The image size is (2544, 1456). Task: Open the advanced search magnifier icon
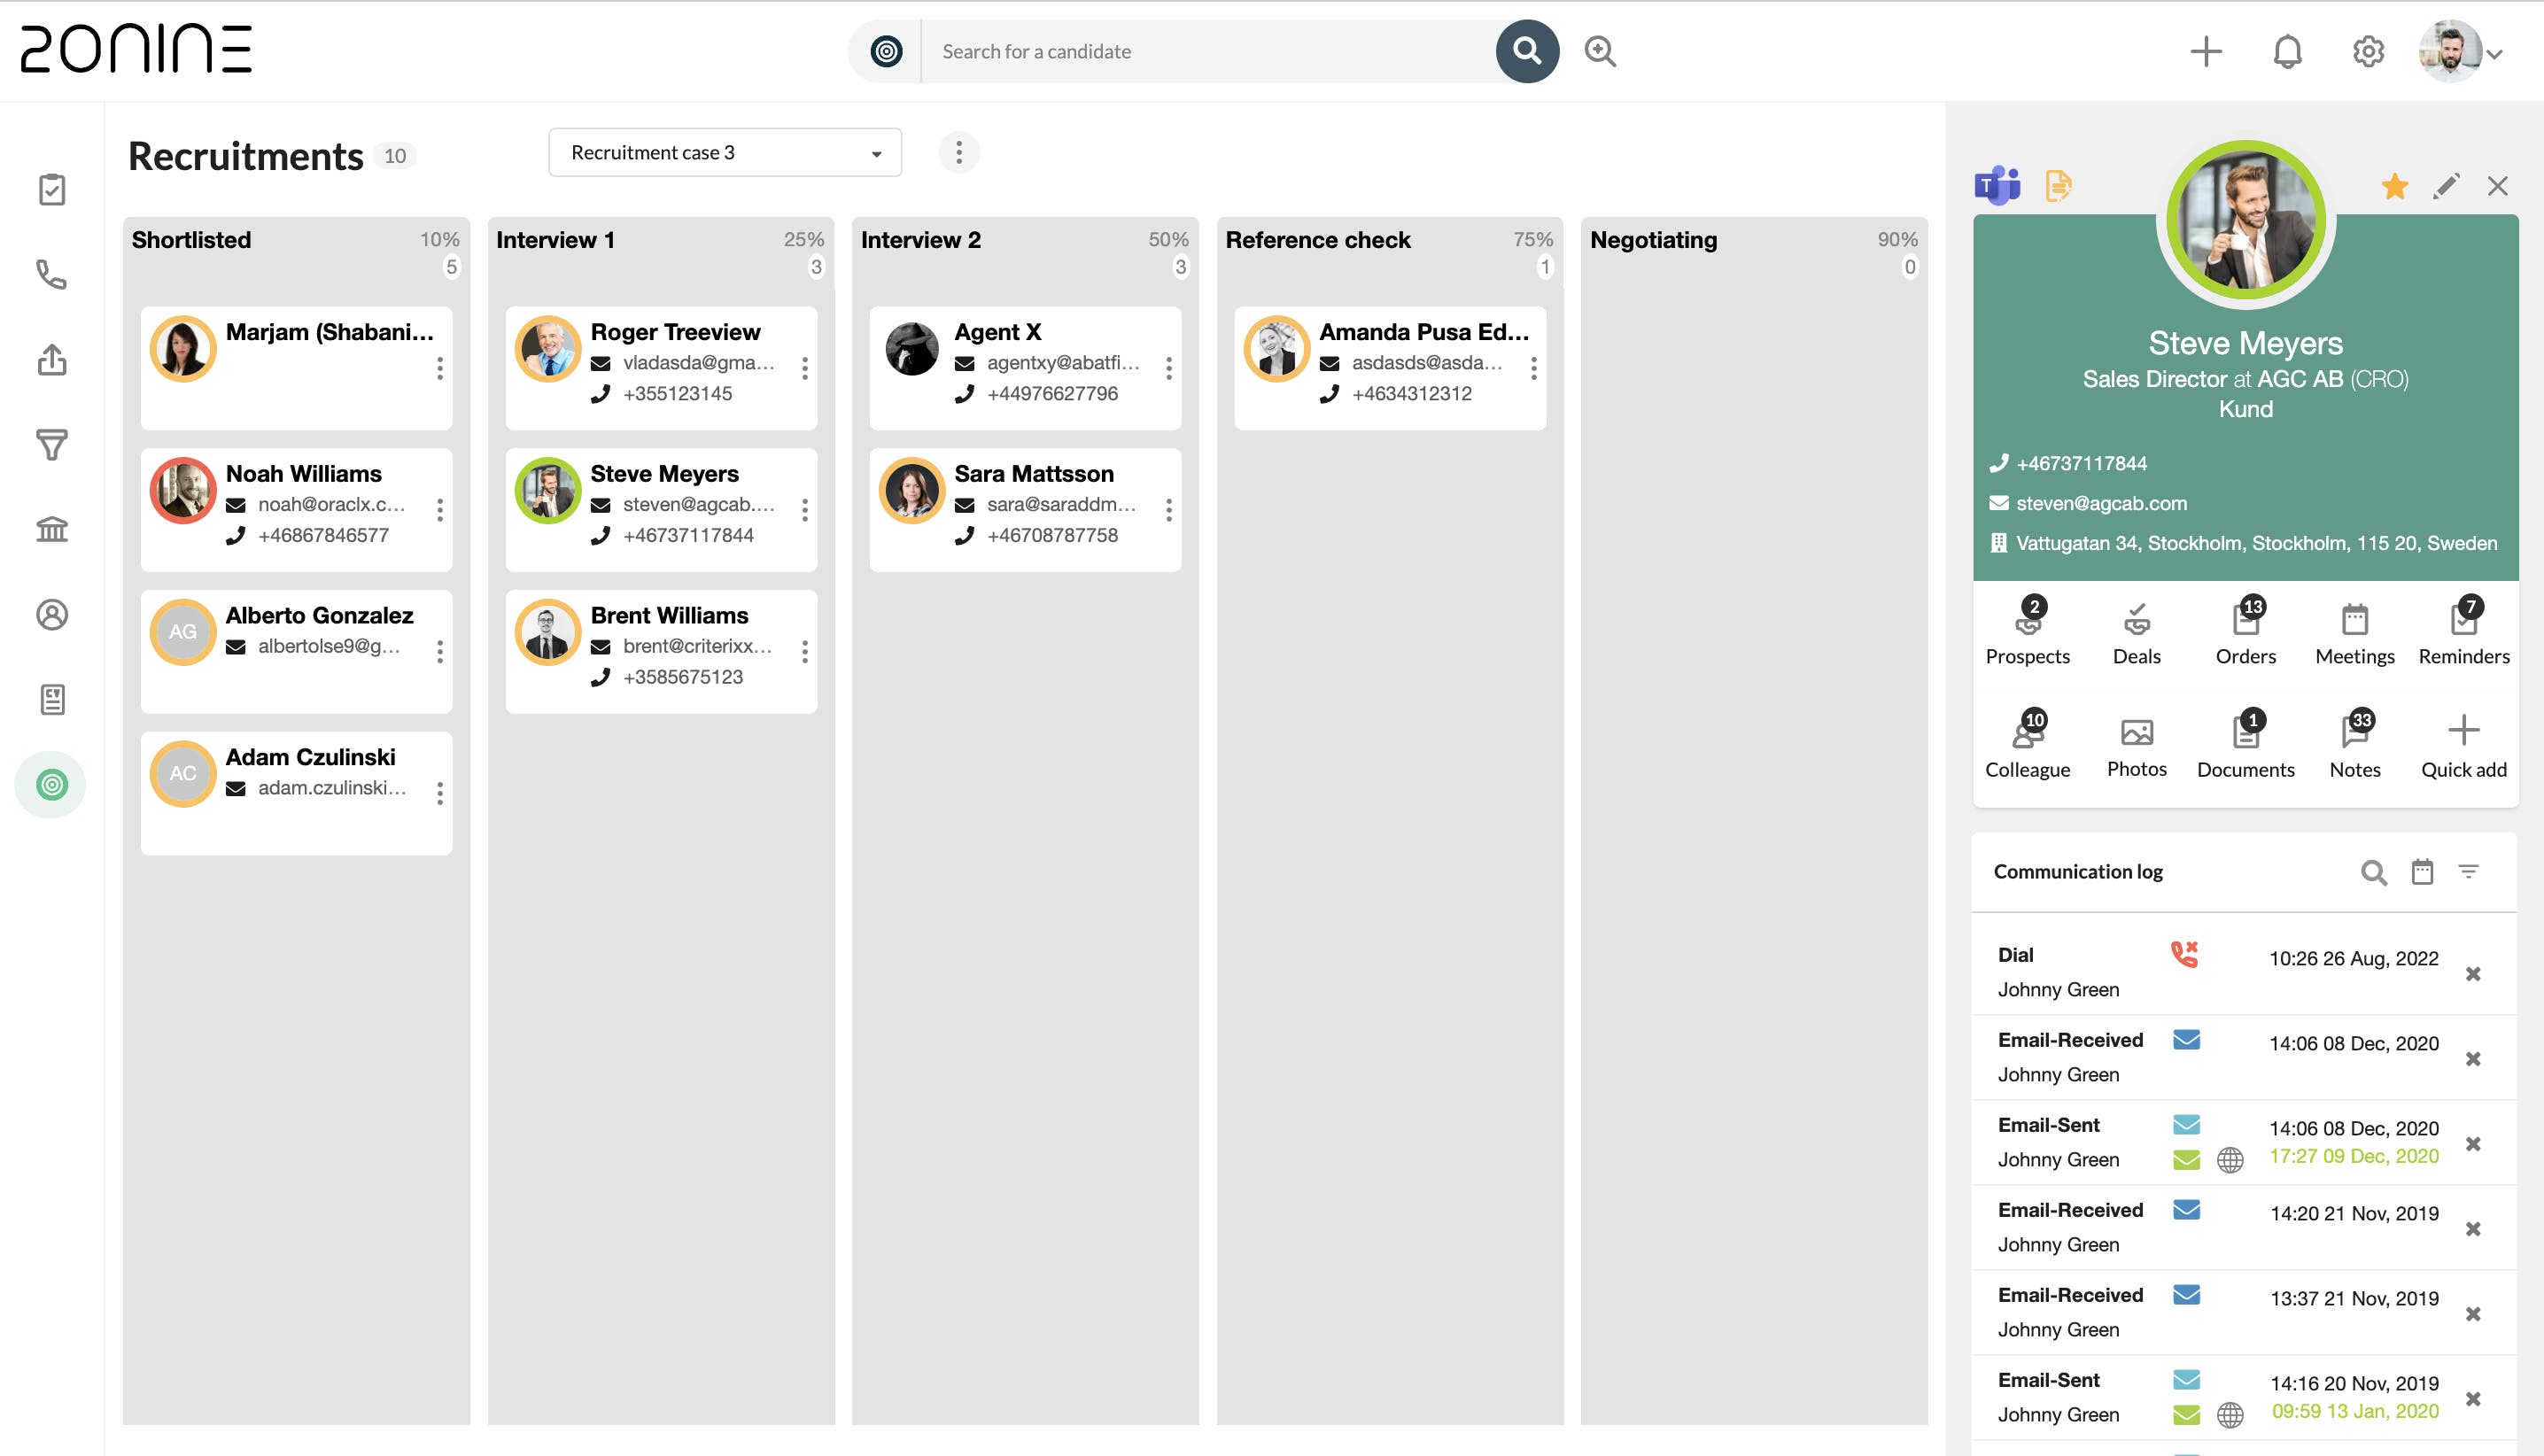[1600, 51]
